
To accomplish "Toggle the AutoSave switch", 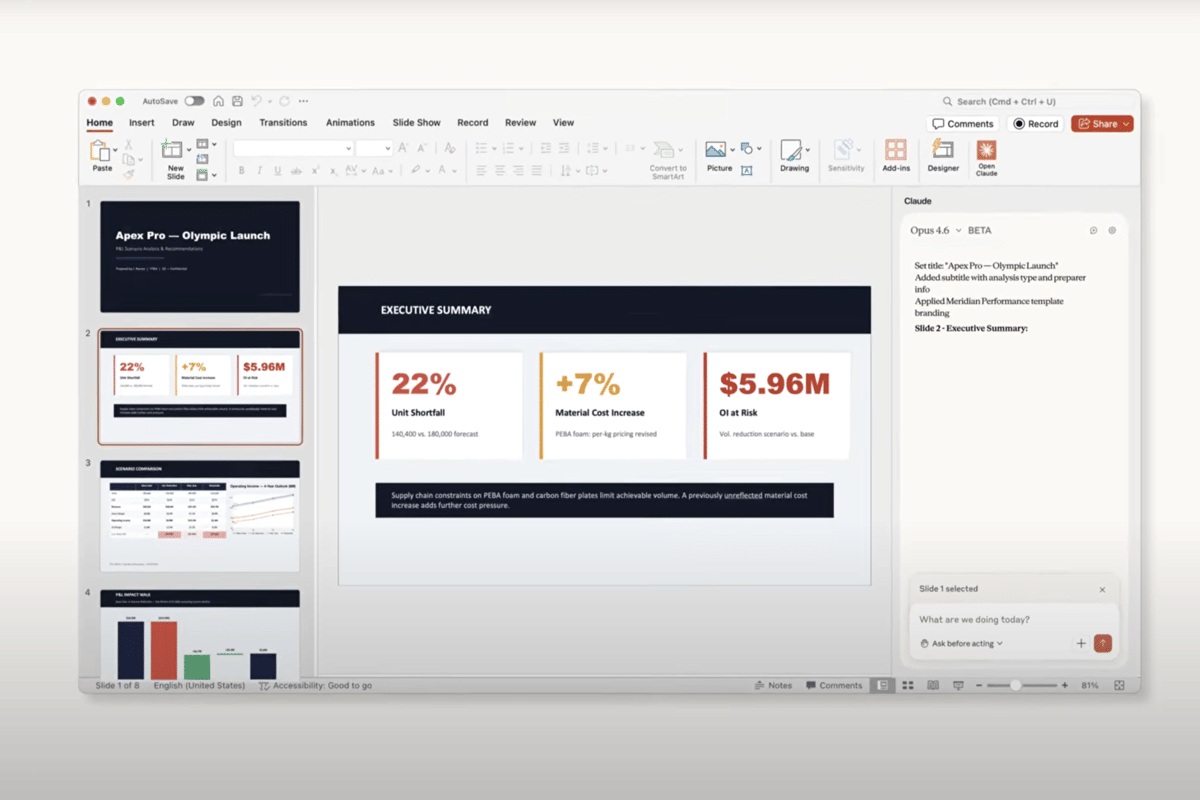I will [x=196, y=101].
